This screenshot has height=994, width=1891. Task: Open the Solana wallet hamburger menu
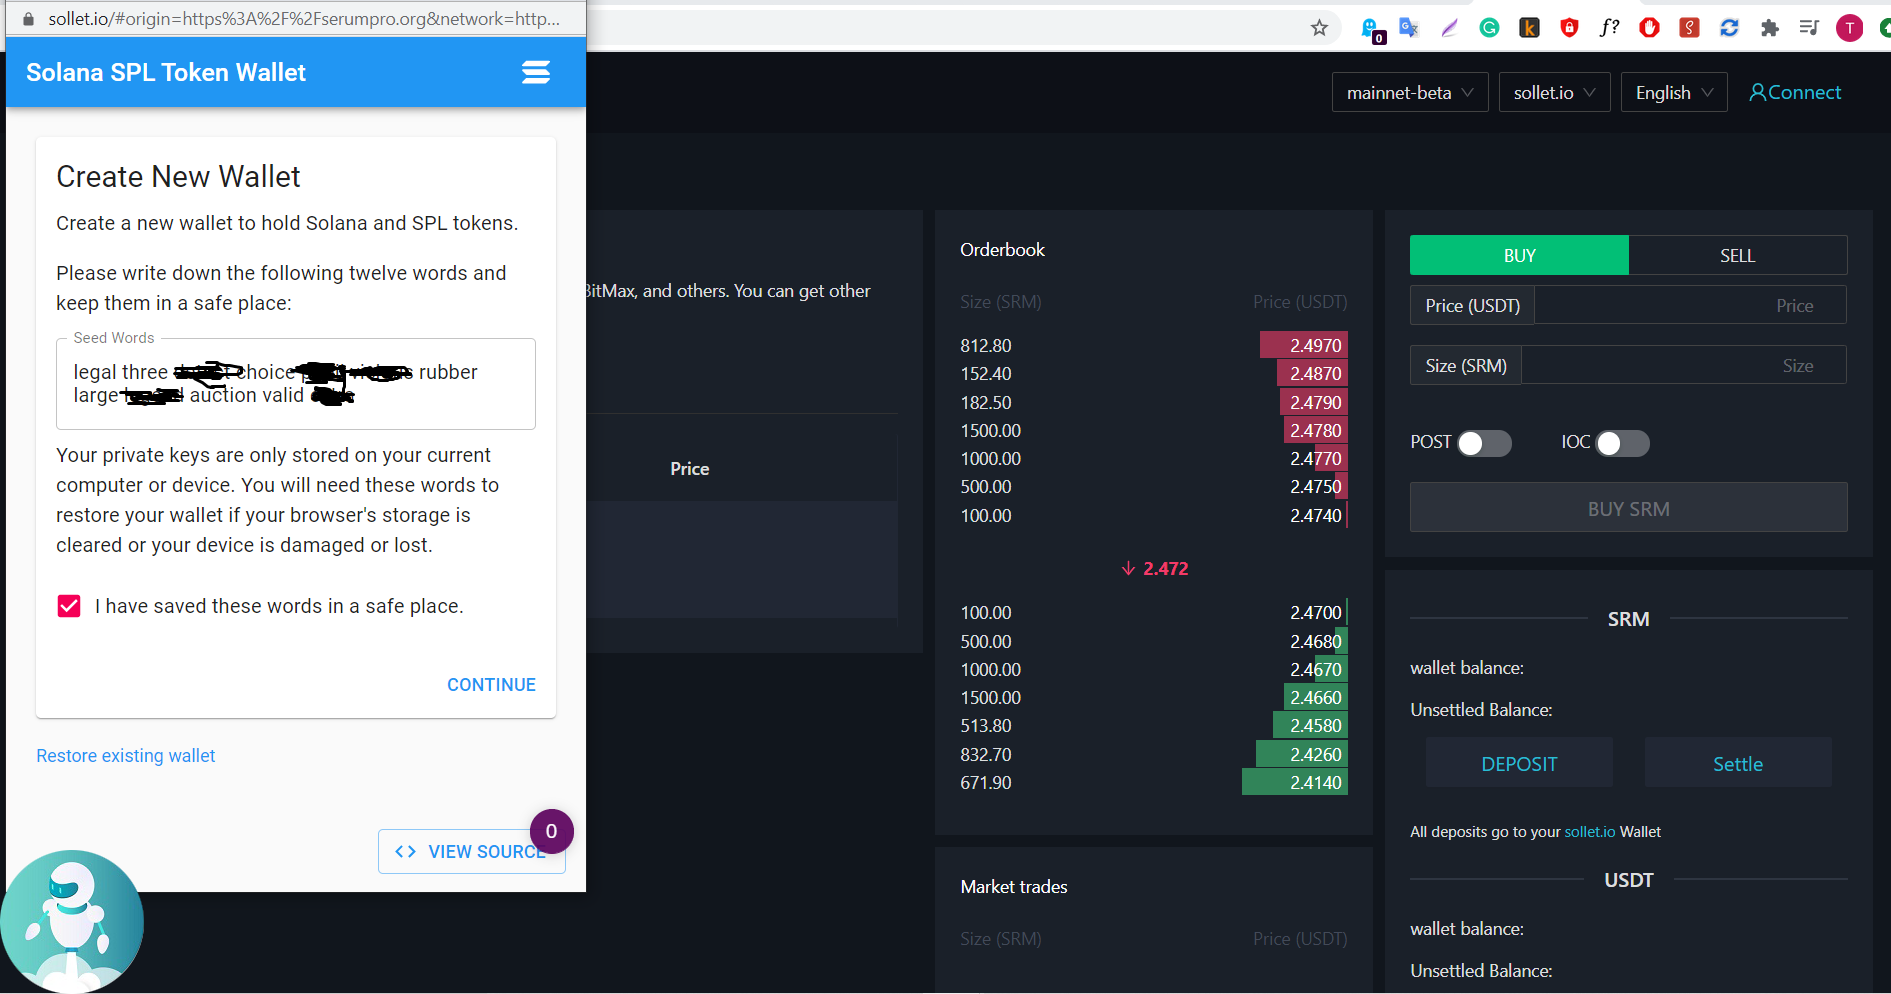pos(536,72)
